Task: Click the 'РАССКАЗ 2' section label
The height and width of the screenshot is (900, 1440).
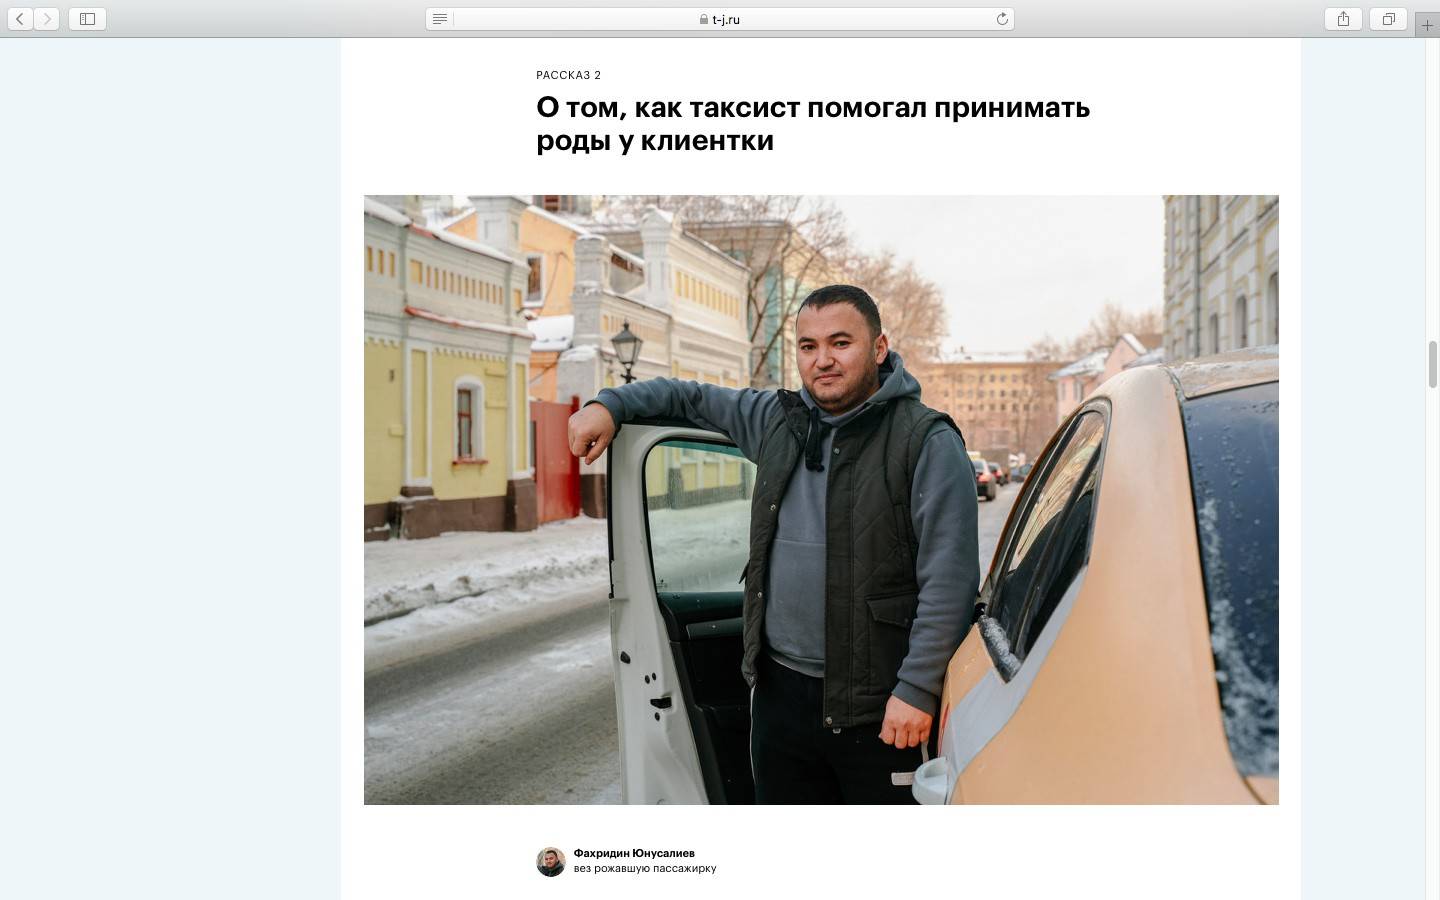Action: (568, 75)
